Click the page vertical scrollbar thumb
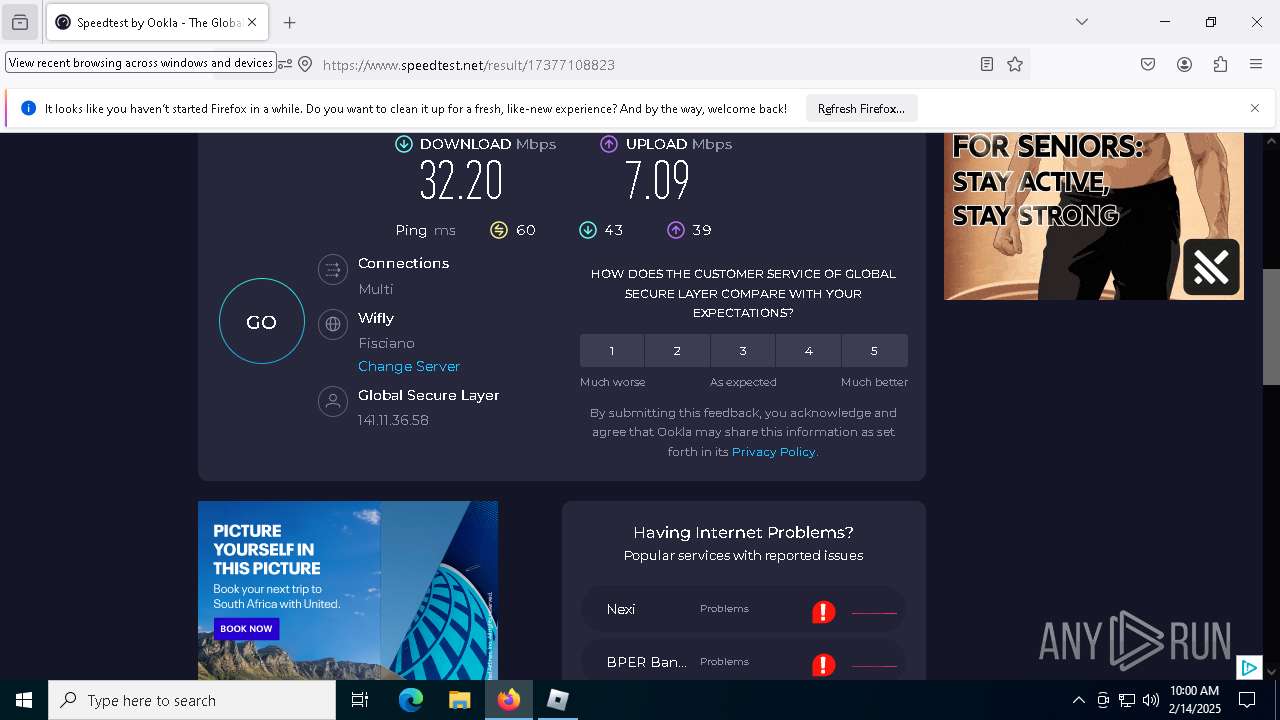This screenshot has width=1280, height=720. click(x=1271, y=327)
